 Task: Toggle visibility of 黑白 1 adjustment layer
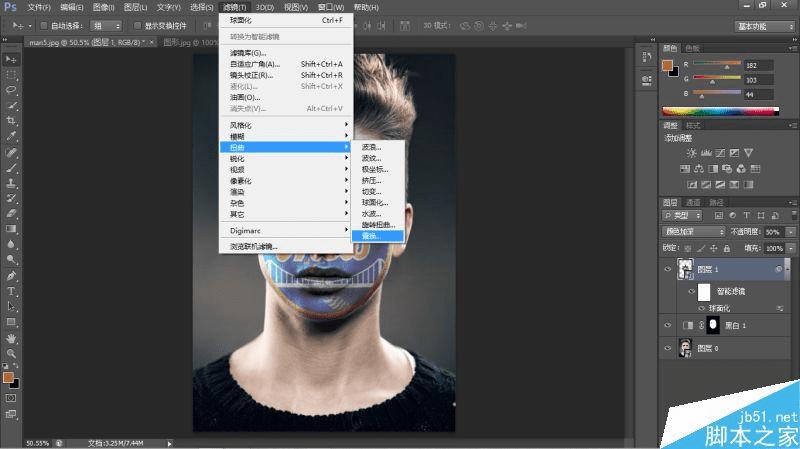(668, 325)
